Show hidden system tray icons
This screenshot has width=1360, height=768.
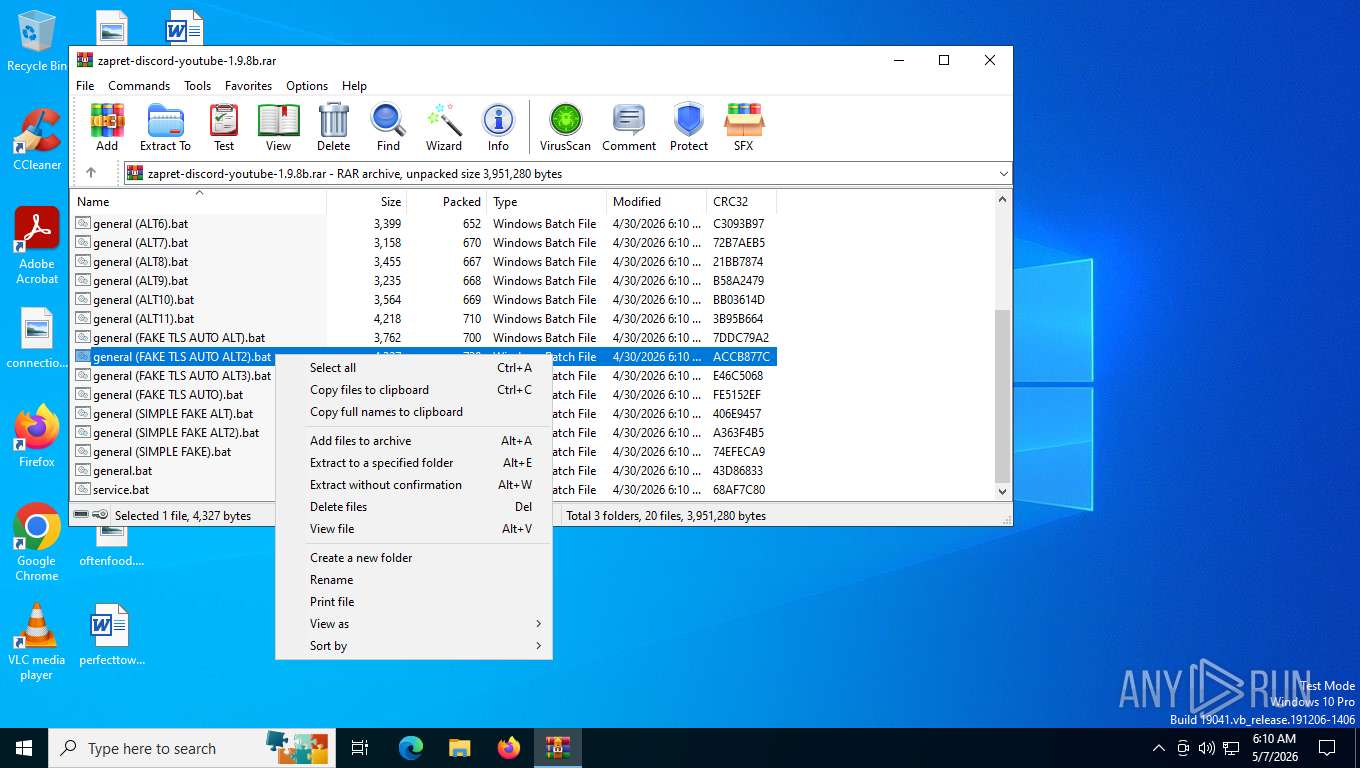point(1159,748)
